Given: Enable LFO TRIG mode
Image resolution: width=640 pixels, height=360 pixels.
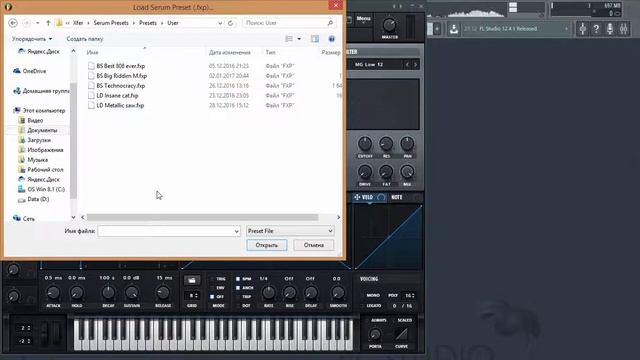Looking at the screenshot, I should [x=218, y=279].
